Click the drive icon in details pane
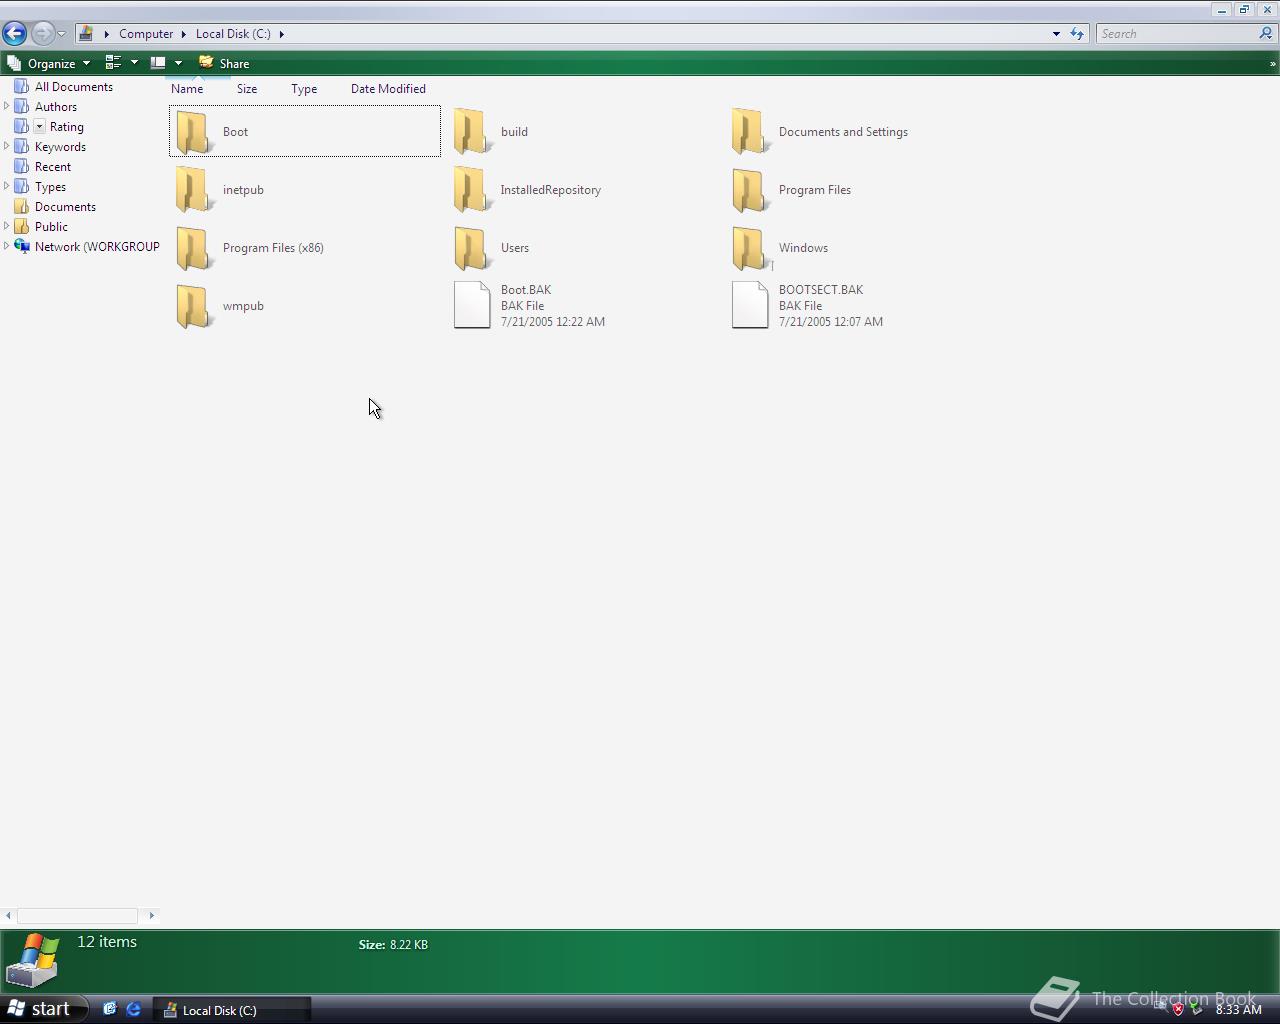Viewport: 1280px width, 1024px height. tap(33, 960)
